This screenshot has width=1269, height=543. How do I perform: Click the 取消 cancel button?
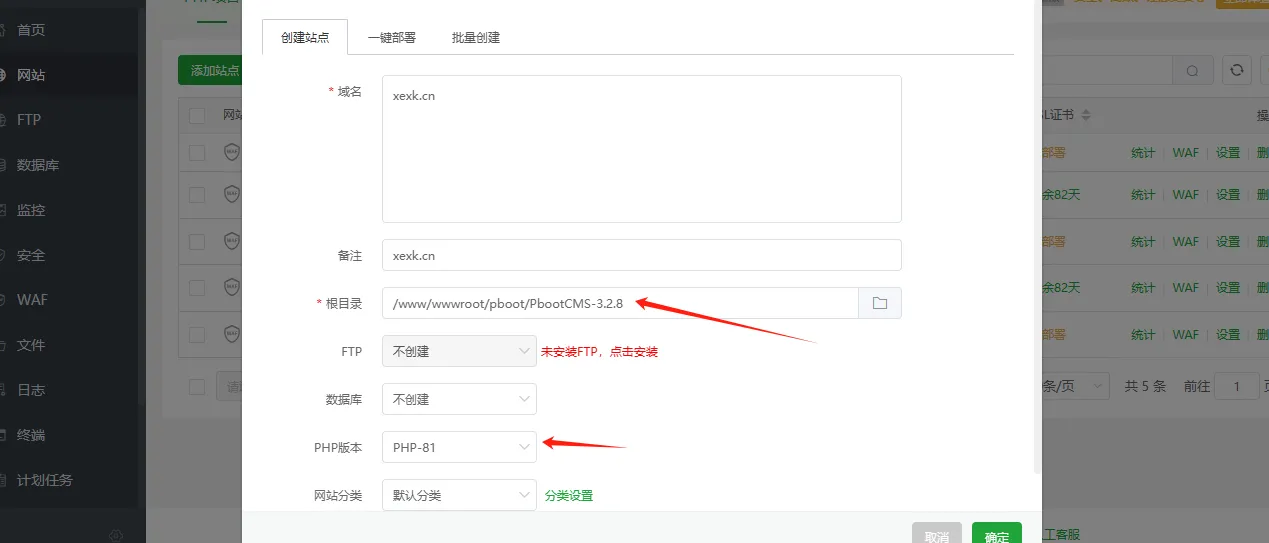[937, 534]
